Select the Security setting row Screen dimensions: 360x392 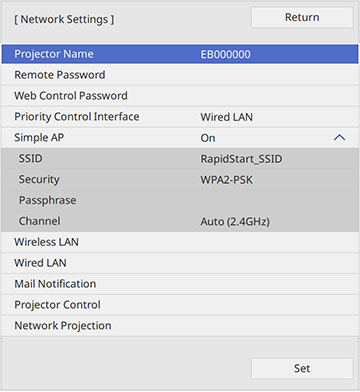[180, 180]
